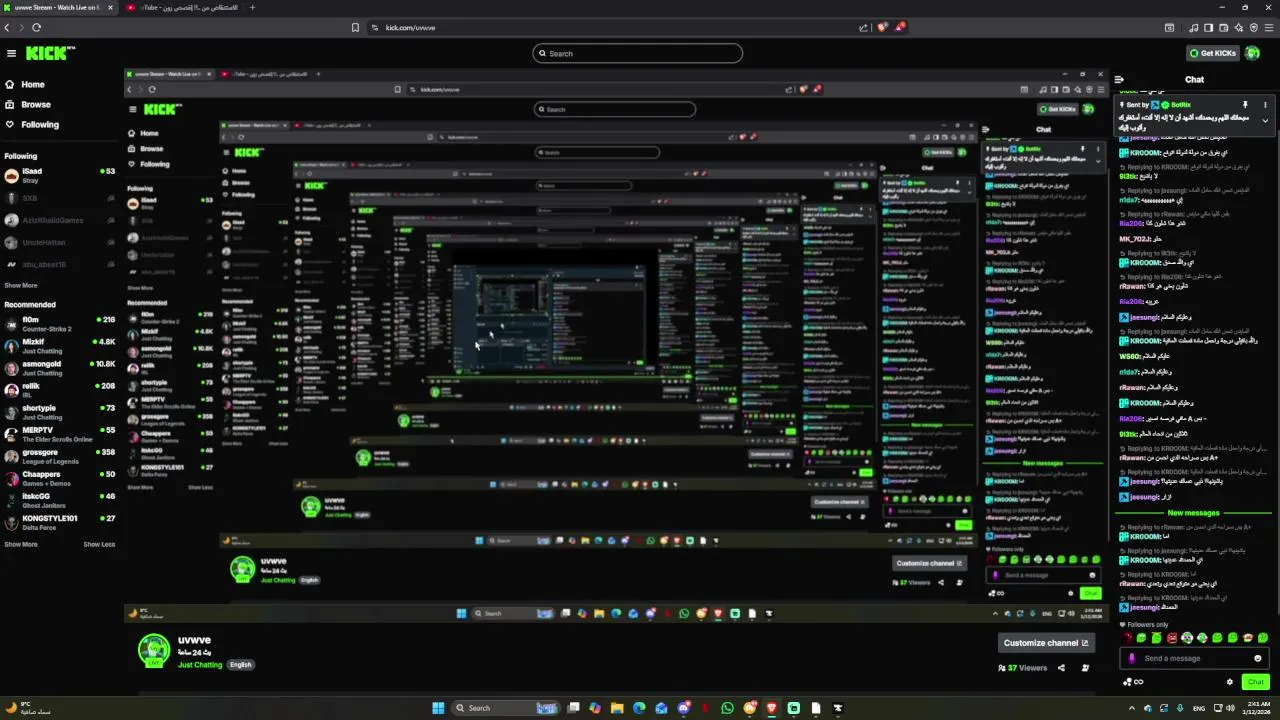The width and height of the screenshot is (1280, 720).
Task: Open recommended channel Chaappers
Action: (58, 478)
